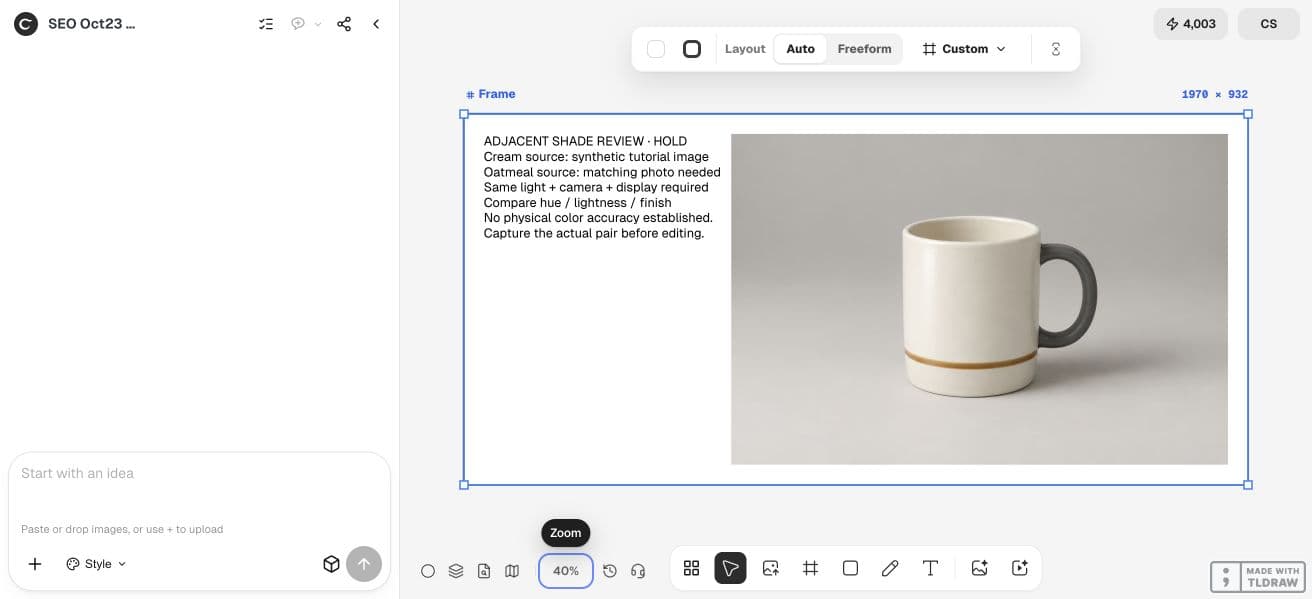
Task: Open the Custom frame size dropdown
Action: pos(964,49)
